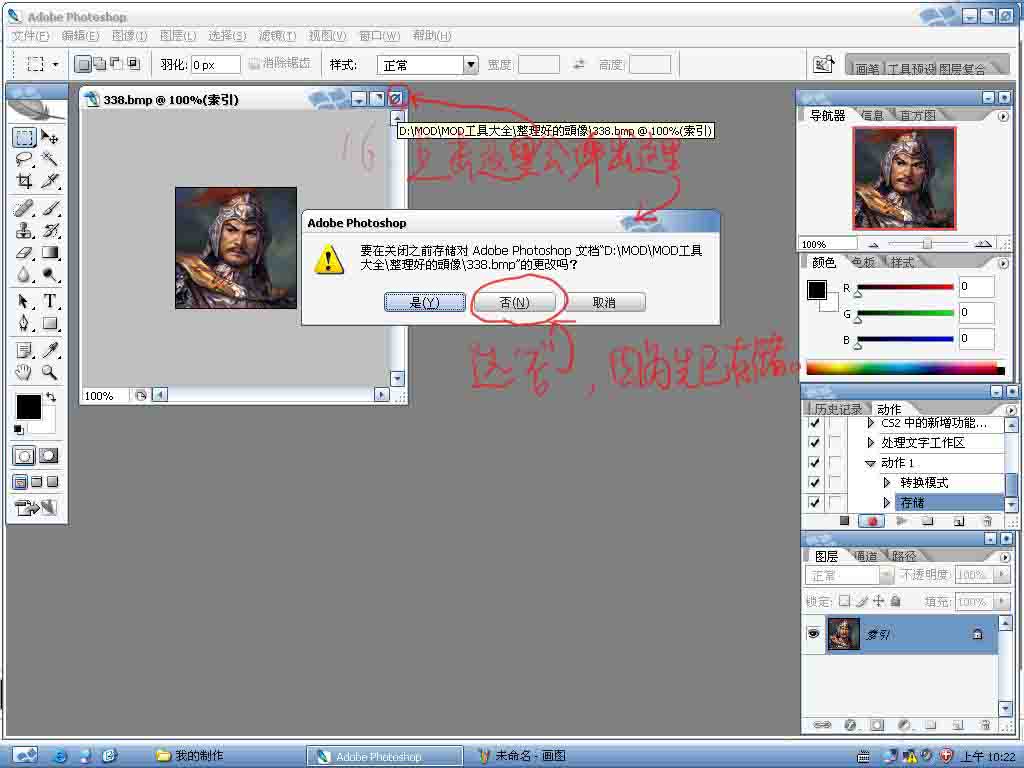Click the Go to Bridge icon
The width and height of the screenshot is (1024, 768).
824,64
